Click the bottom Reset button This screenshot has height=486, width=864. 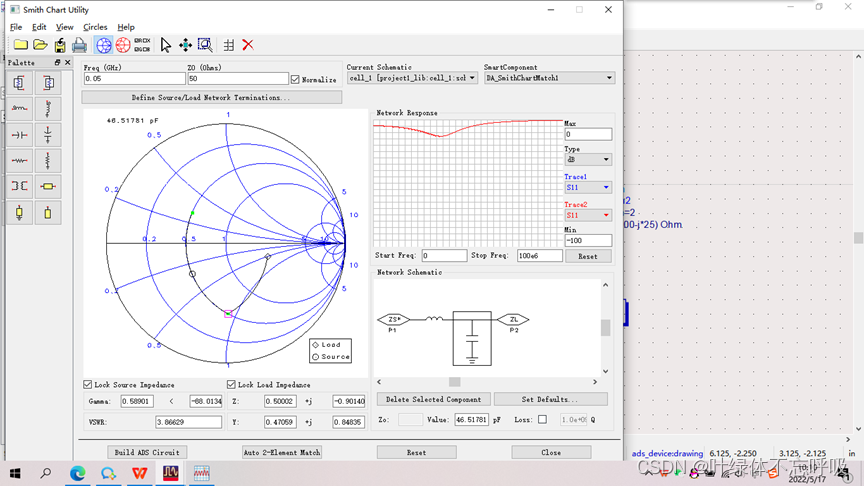(417, 452)
